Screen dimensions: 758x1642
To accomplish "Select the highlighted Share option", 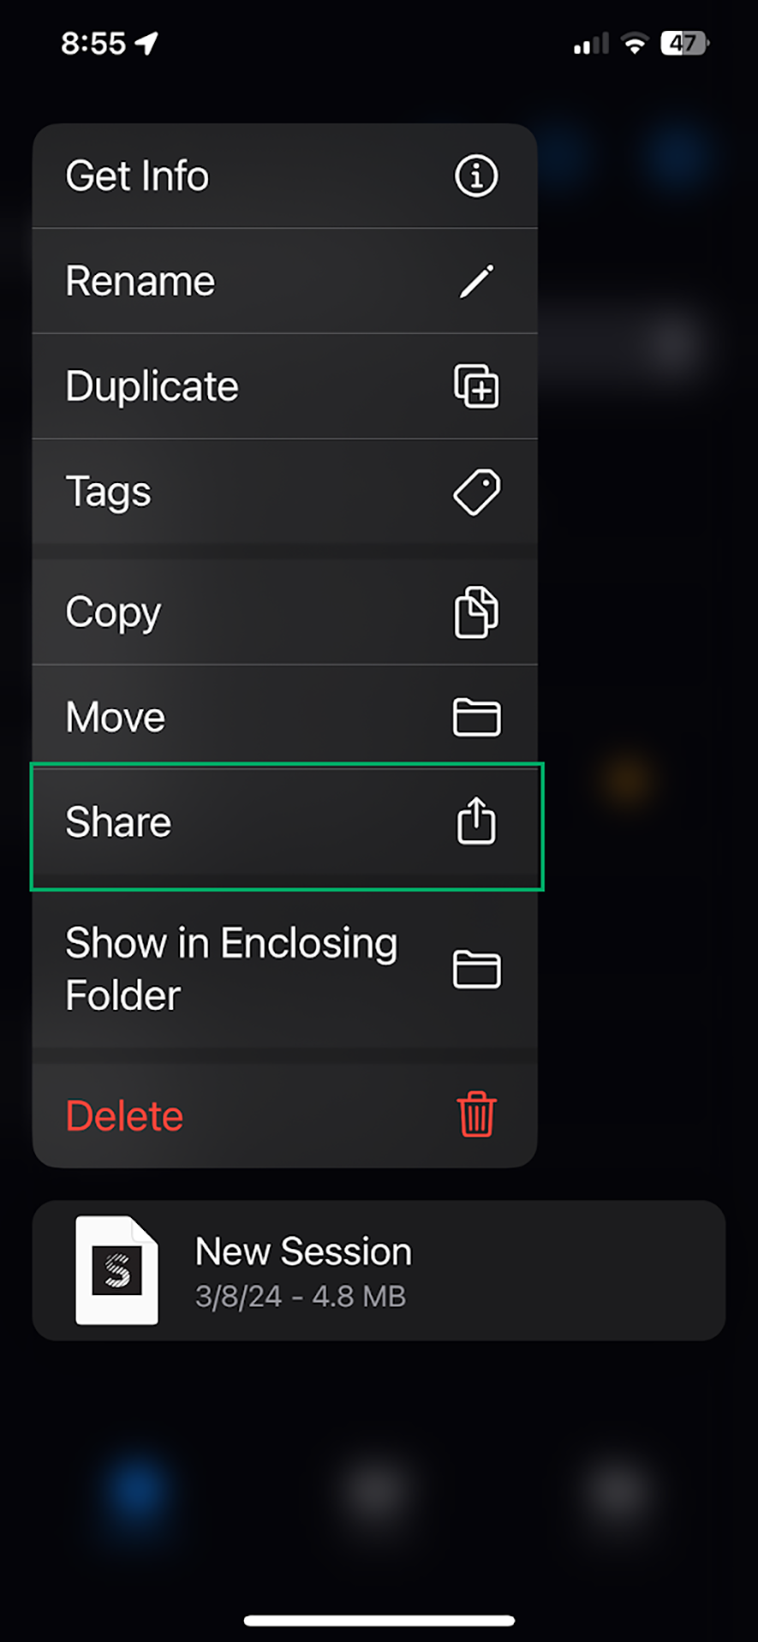I will (287, 826).
